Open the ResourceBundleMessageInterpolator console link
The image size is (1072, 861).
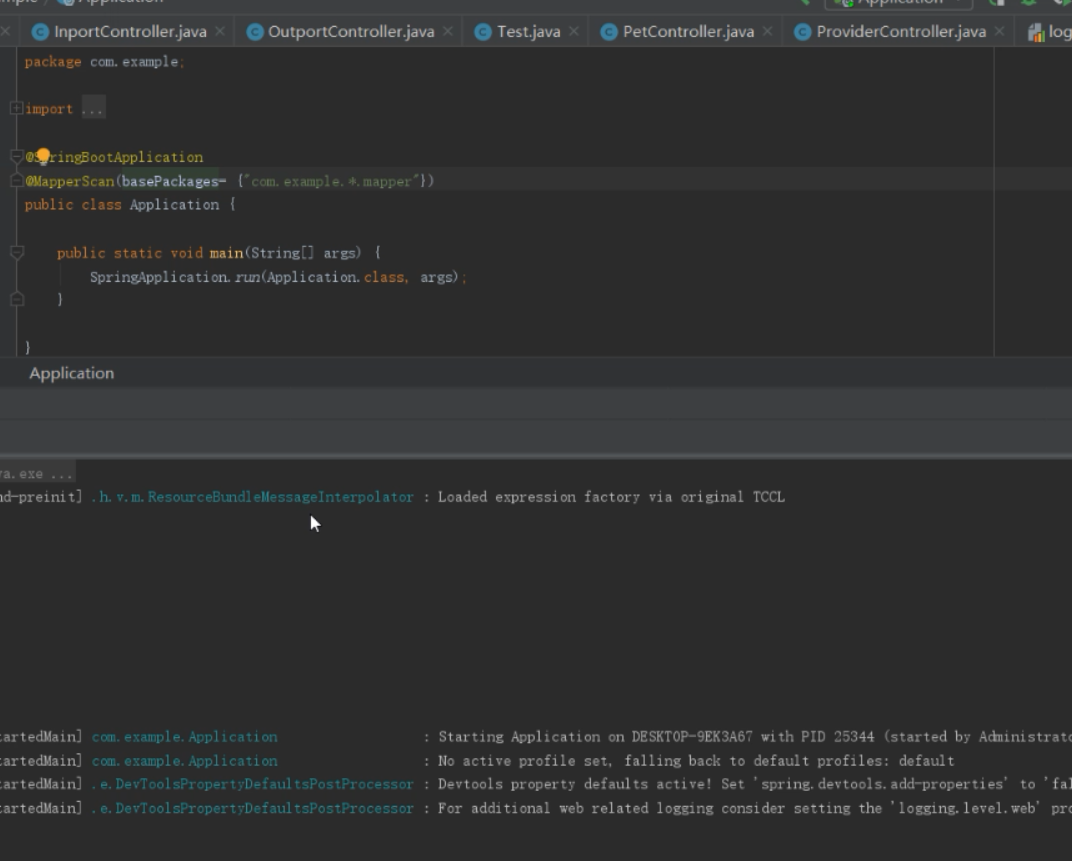coord(252,497)
